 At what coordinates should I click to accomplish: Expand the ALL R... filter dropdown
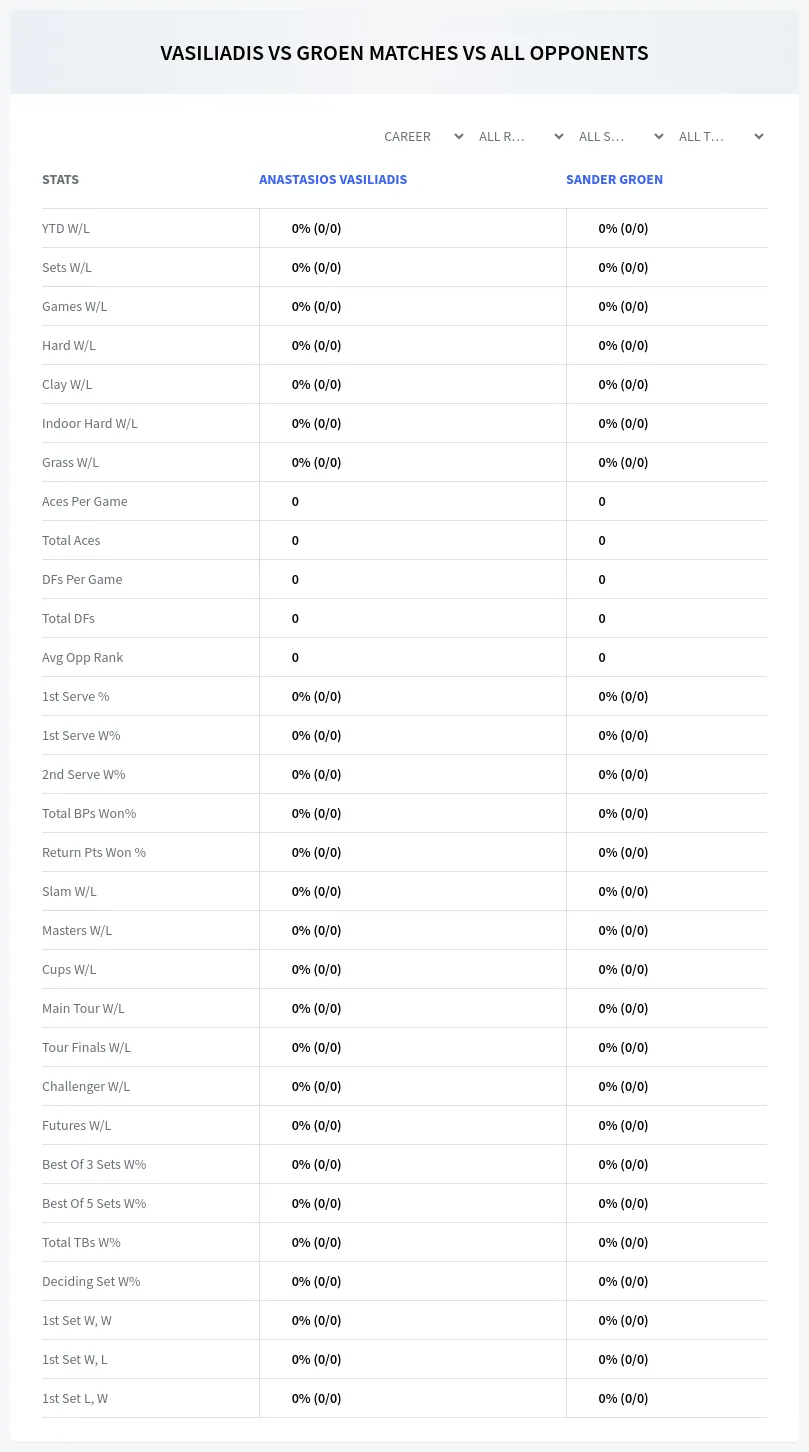(x=521, y=136)
